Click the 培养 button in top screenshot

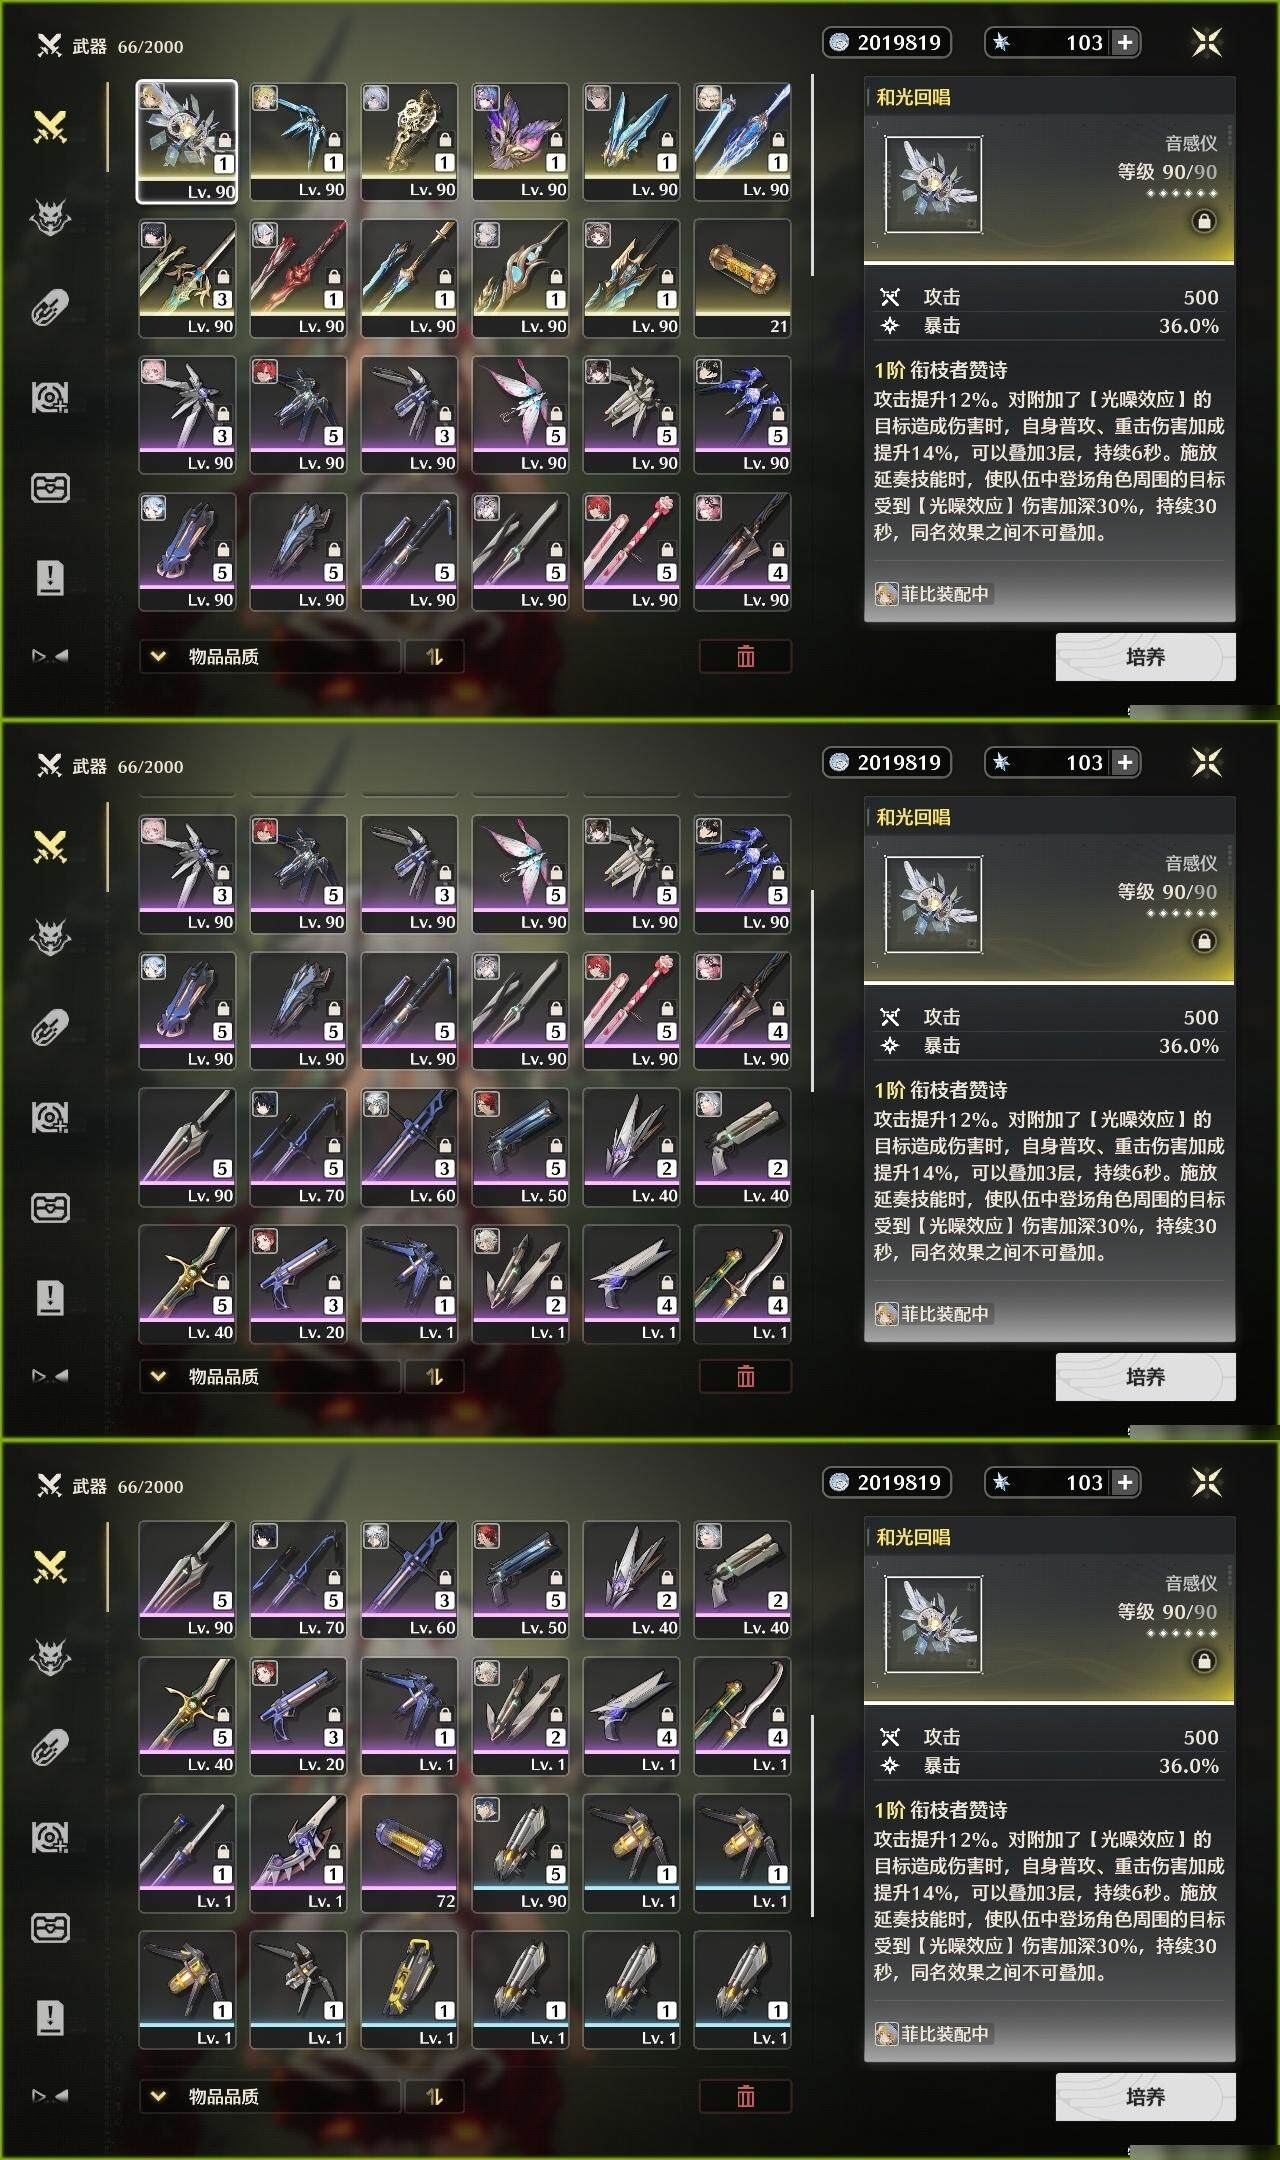pos(1145,657)
